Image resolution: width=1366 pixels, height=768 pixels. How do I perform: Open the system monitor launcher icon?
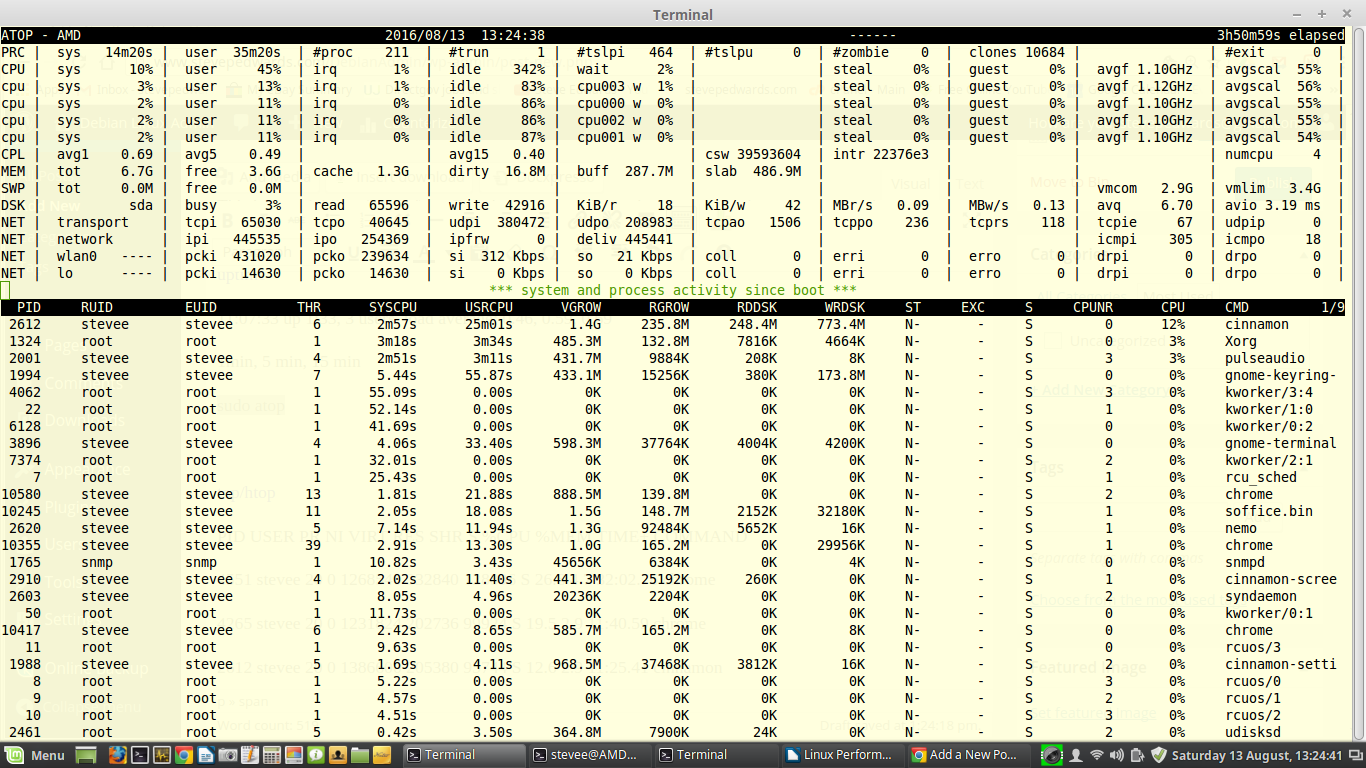162,755
